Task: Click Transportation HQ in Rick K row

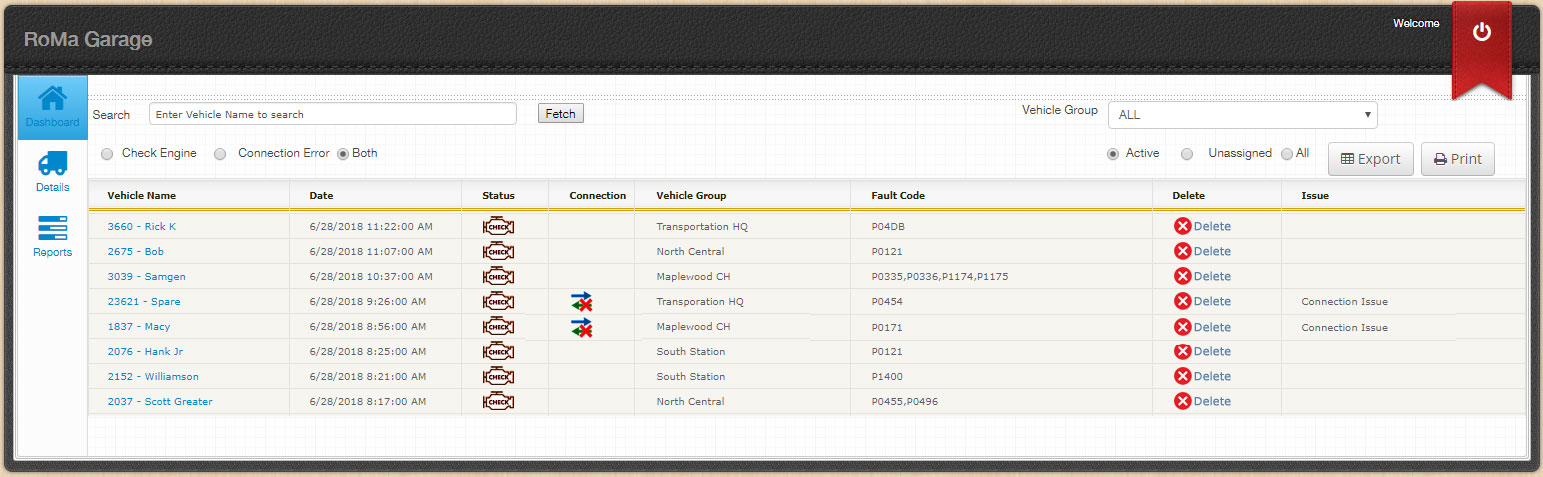Action: pyautogui.click(x=702, y=226)
